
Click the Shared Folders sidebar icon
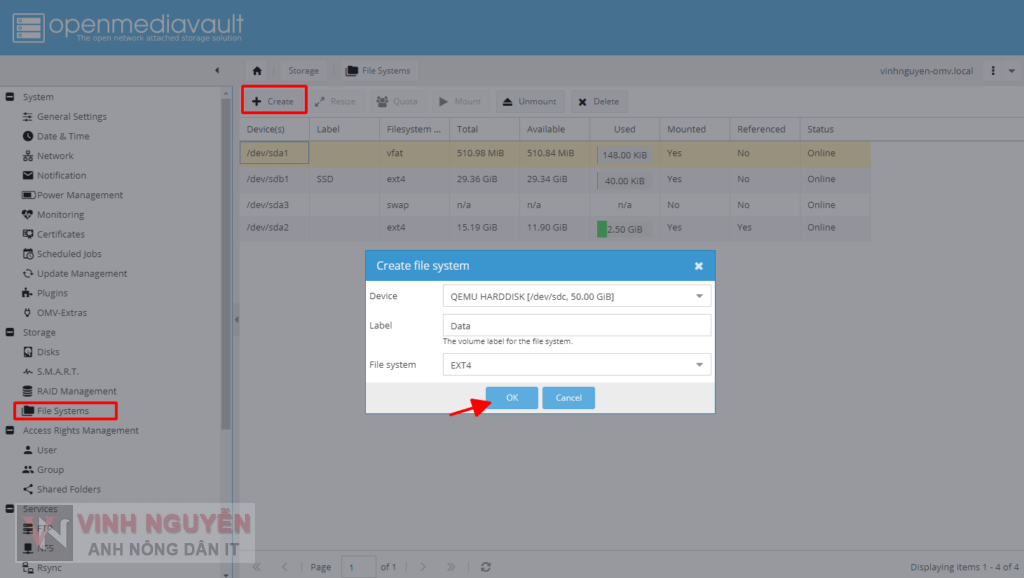pos(31,489)
